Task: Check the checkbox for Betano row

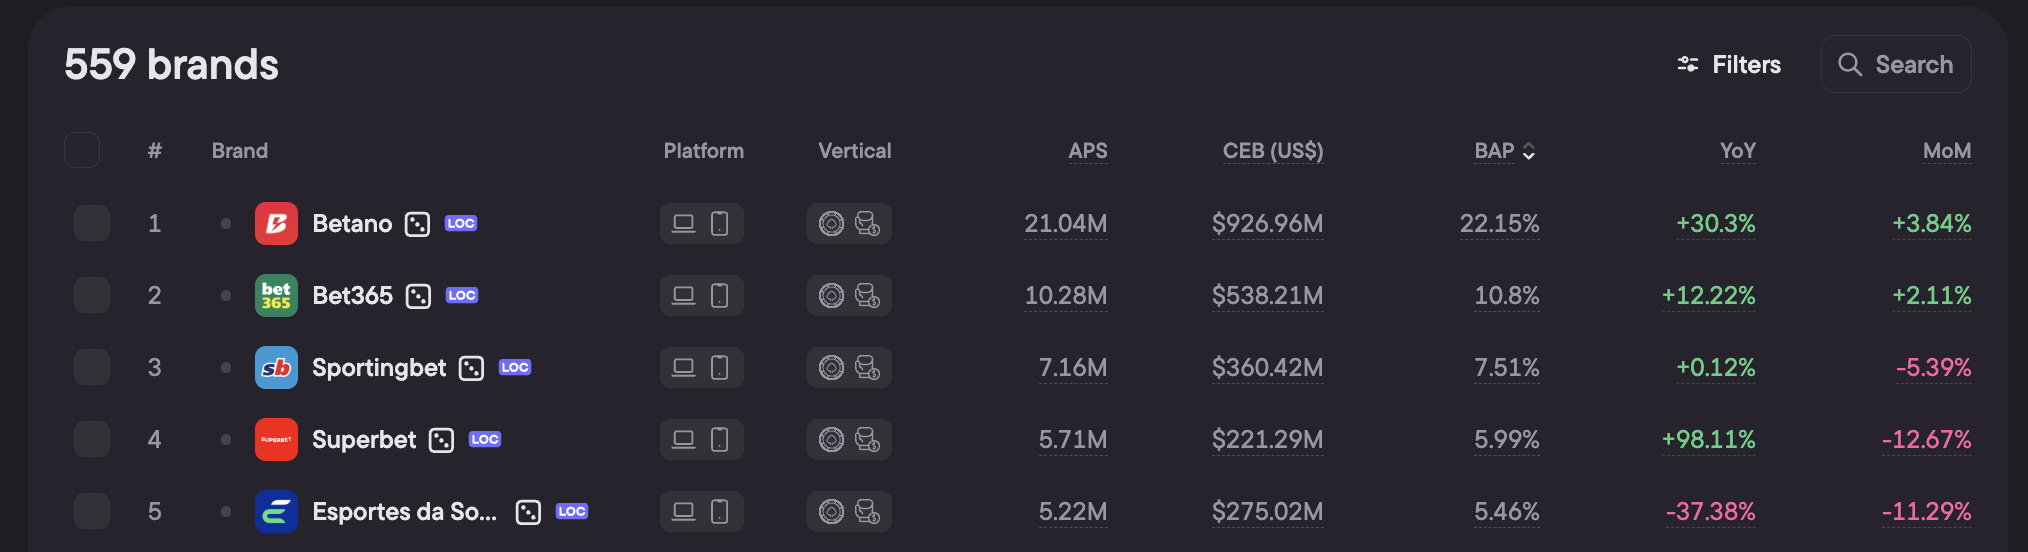Action: (92, 223)
